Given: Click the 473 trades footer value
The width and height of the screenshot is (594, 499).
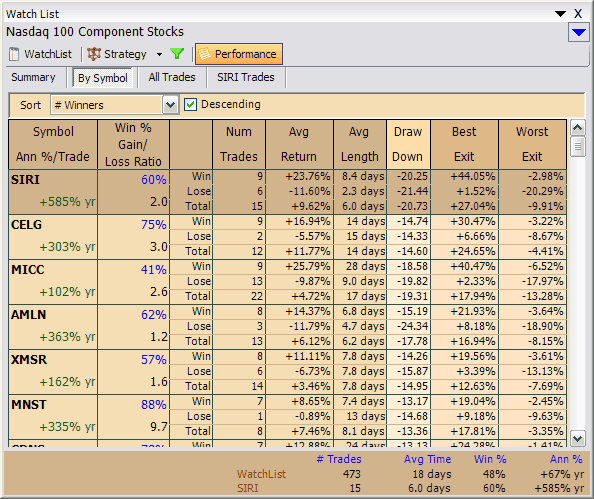Looking at the screenshot, I should coord(352,474).
